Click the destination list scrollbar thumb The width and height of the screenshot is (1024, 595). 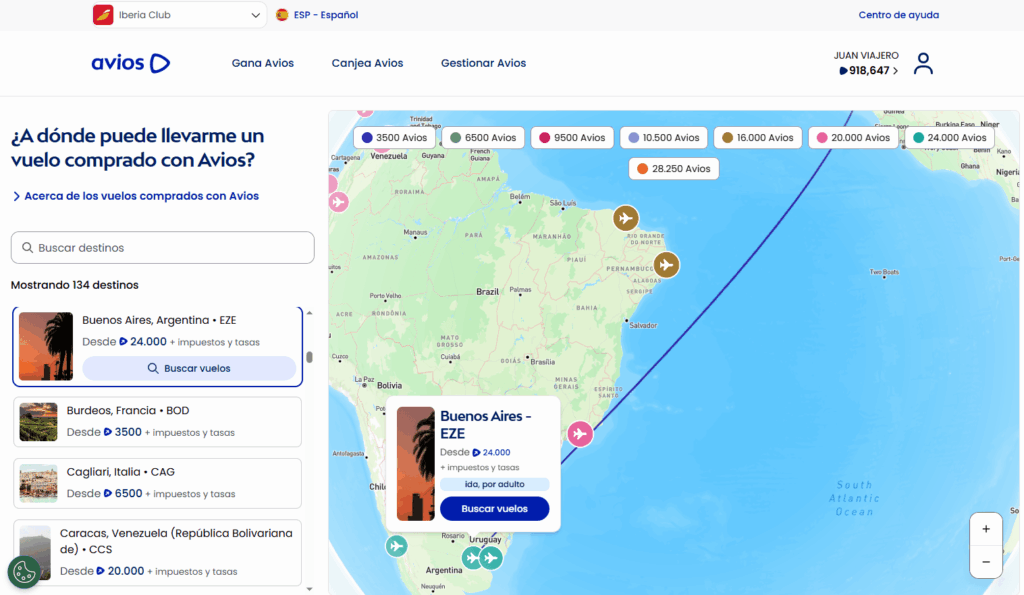pos(310,357)
